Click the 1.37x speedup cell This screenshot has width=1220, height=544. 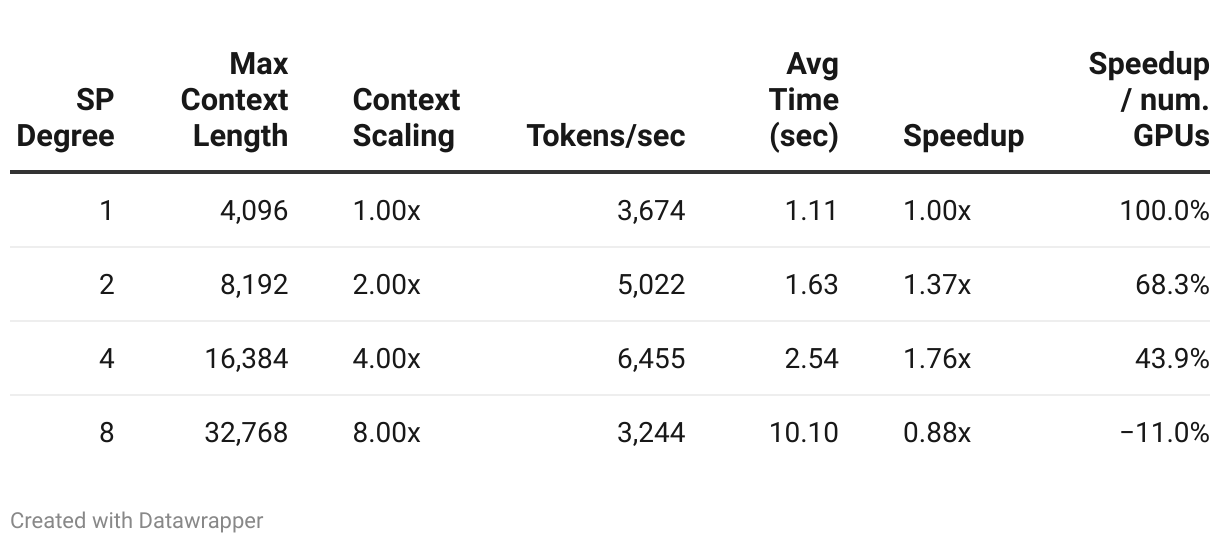click(937, 285)
